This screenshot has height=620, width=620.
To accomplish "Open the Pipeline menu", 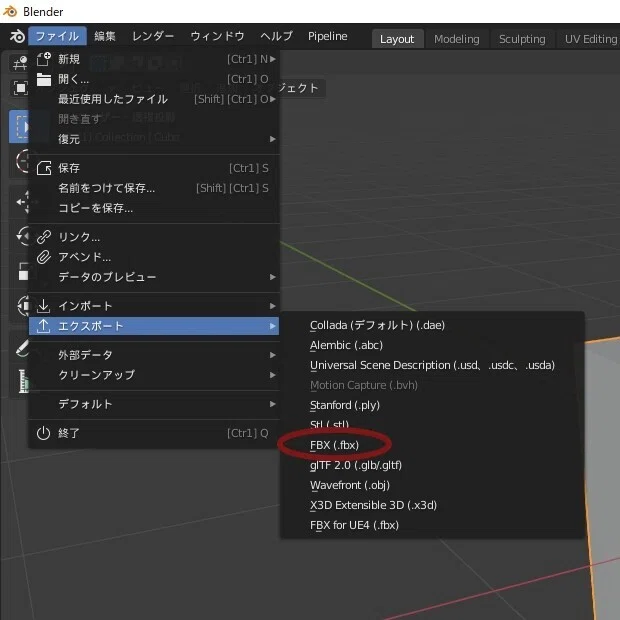I will point(327,36).
